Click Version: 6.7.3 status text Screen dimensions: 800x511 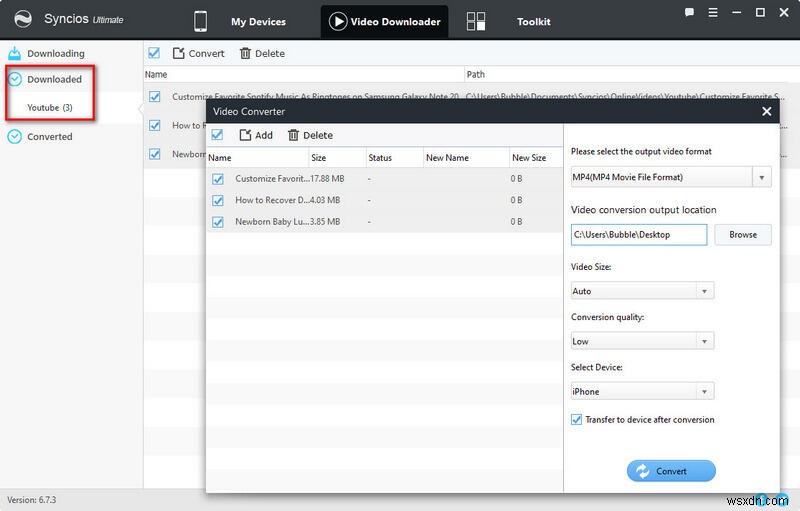(32, 500)
